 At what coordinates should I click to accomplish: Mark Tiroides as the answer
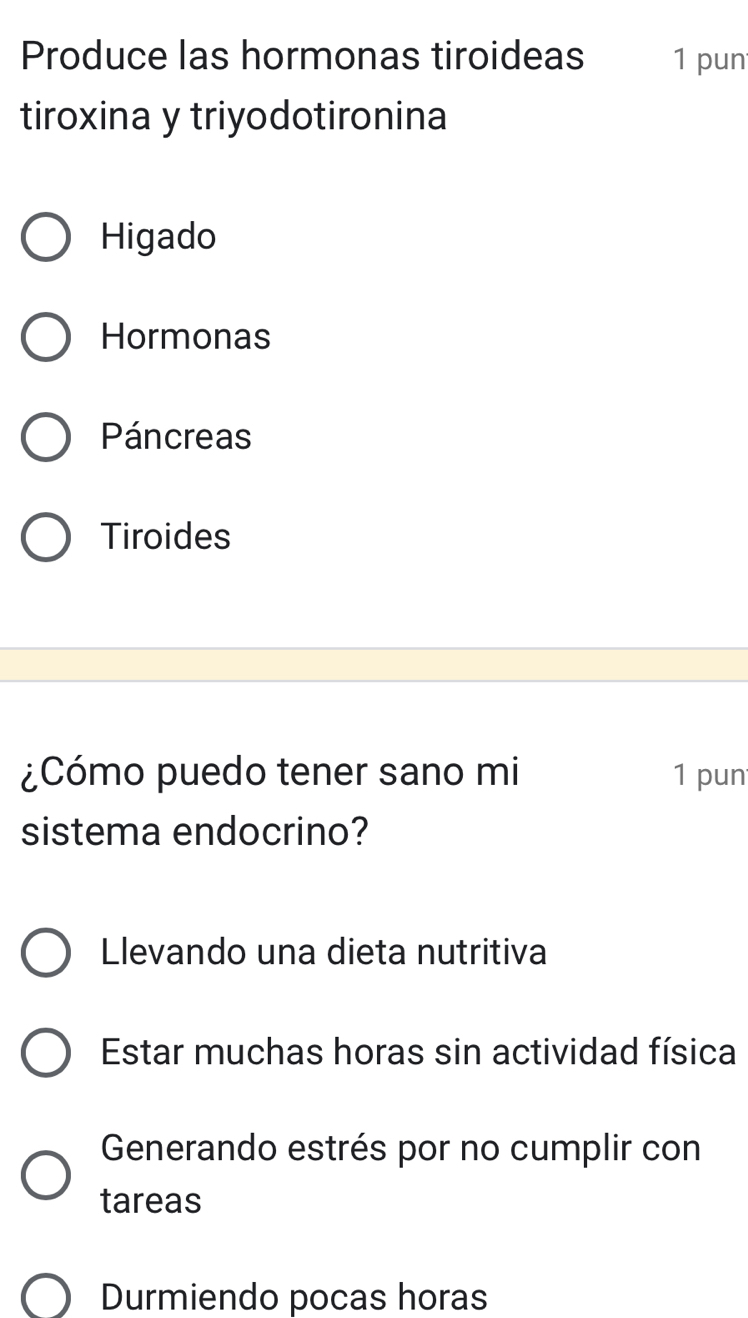(x=46, y=537)
